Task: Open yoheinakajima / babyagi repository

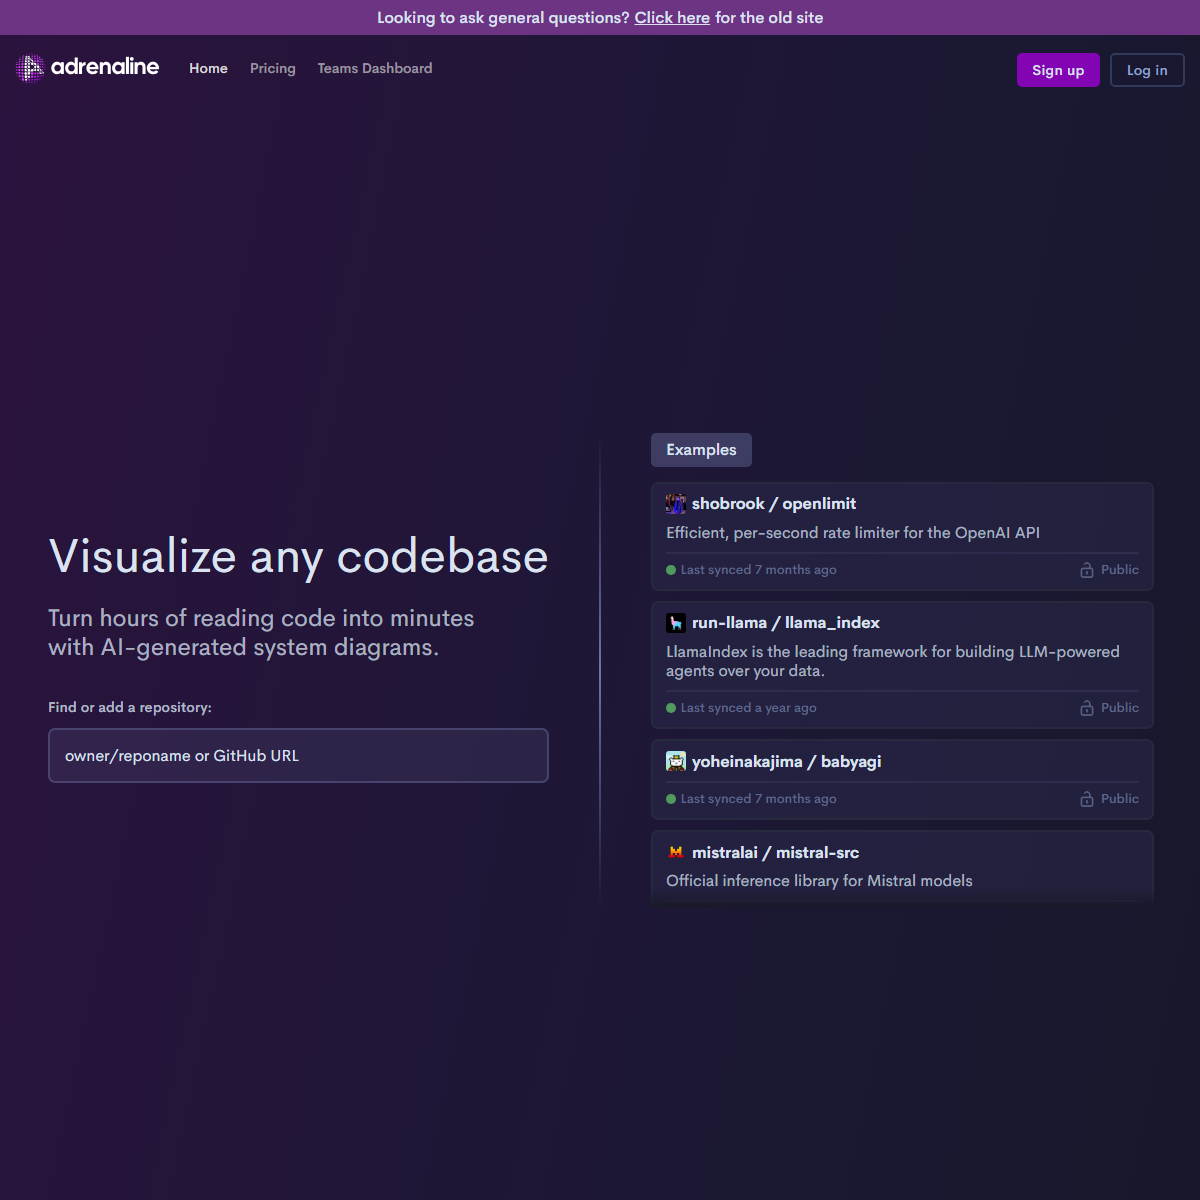Action: tap(786, 761)
